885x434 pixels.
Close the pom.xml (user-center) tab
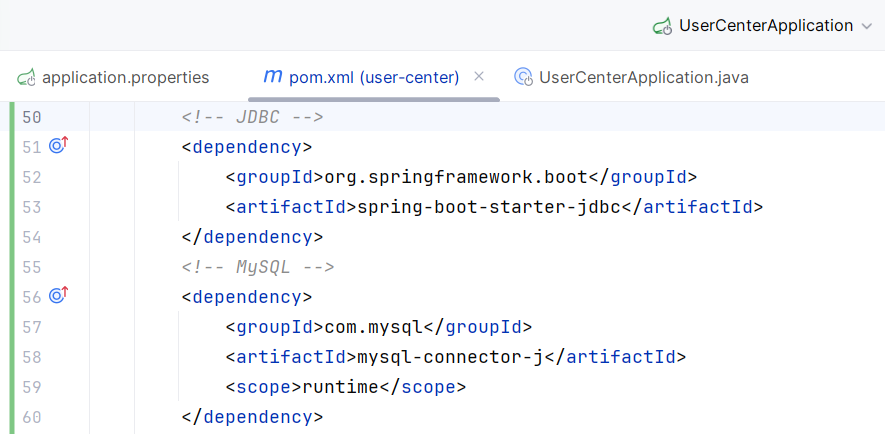pos(479,76)
